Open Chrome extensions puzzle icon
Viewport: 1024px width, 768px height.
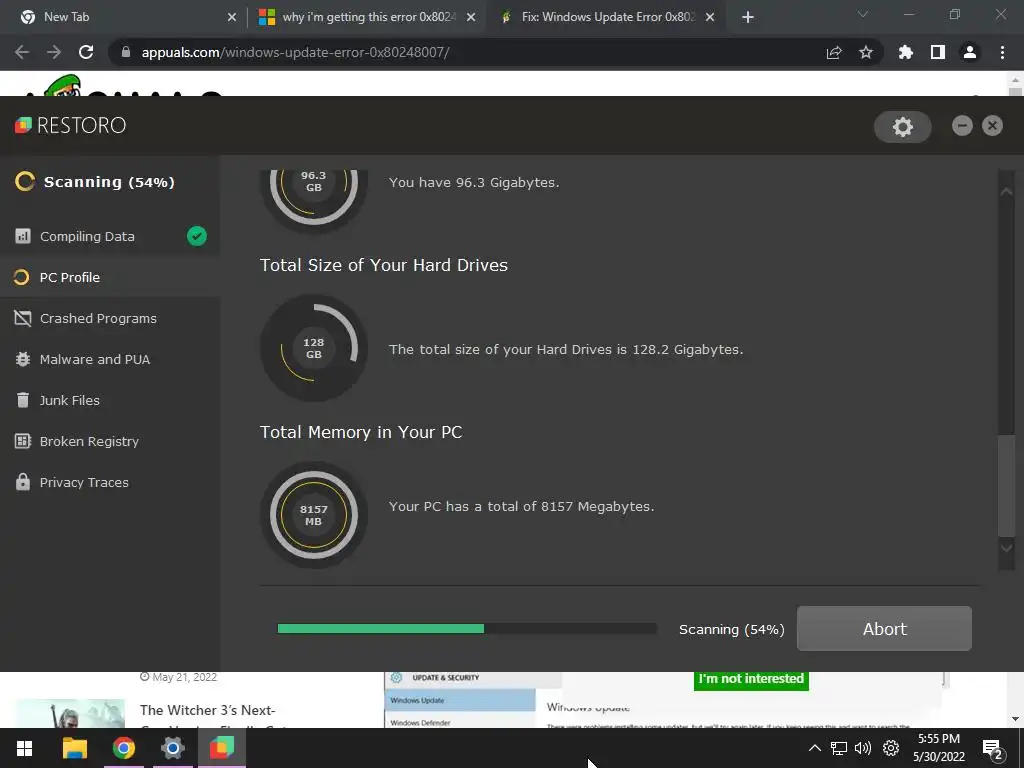(x=906, y=52)
